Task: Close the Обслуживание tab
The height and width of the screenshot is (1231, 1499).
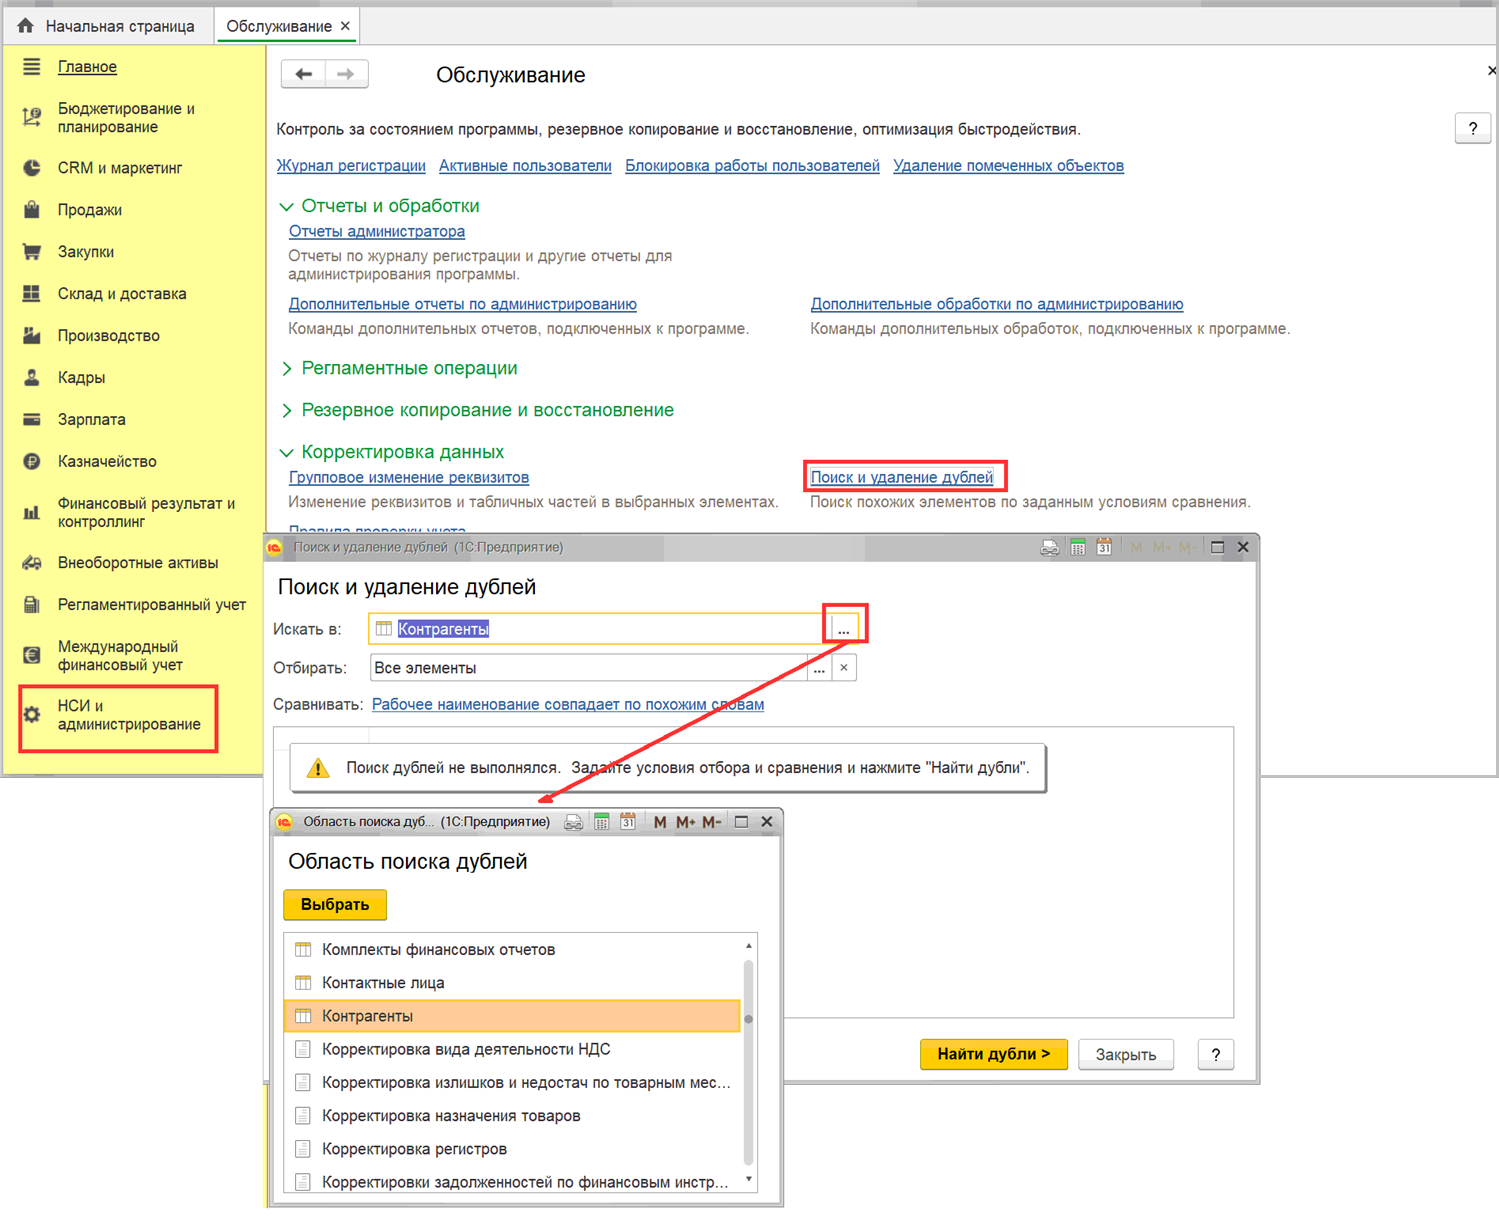Action: (x=345, y=26)
